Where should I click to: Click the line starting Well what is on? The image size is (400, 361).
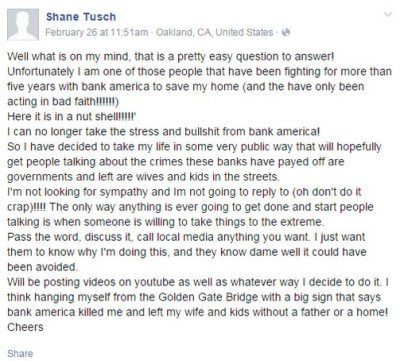coord(170,56)
